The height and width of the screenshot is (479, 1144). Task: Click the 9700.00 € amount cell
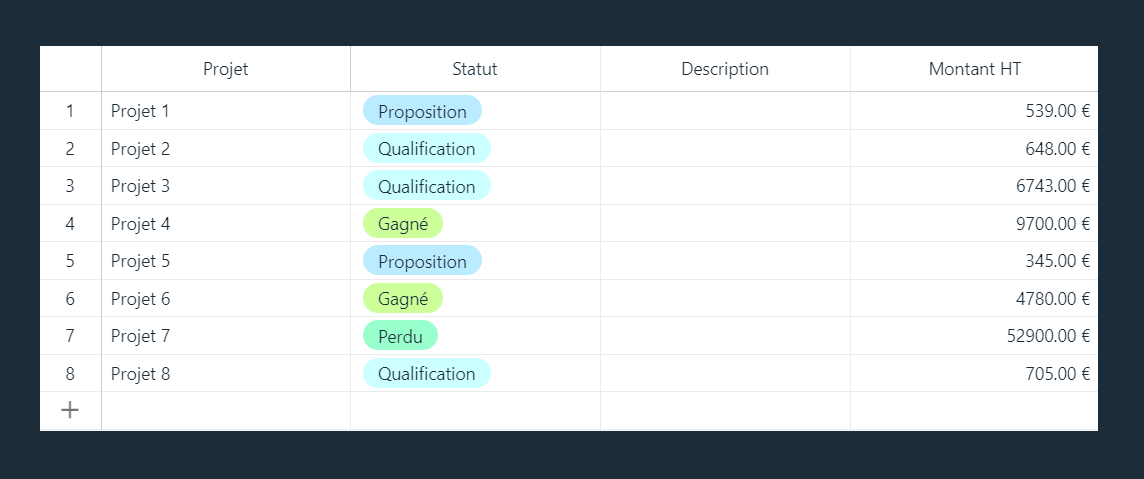(x=975, y=224)
